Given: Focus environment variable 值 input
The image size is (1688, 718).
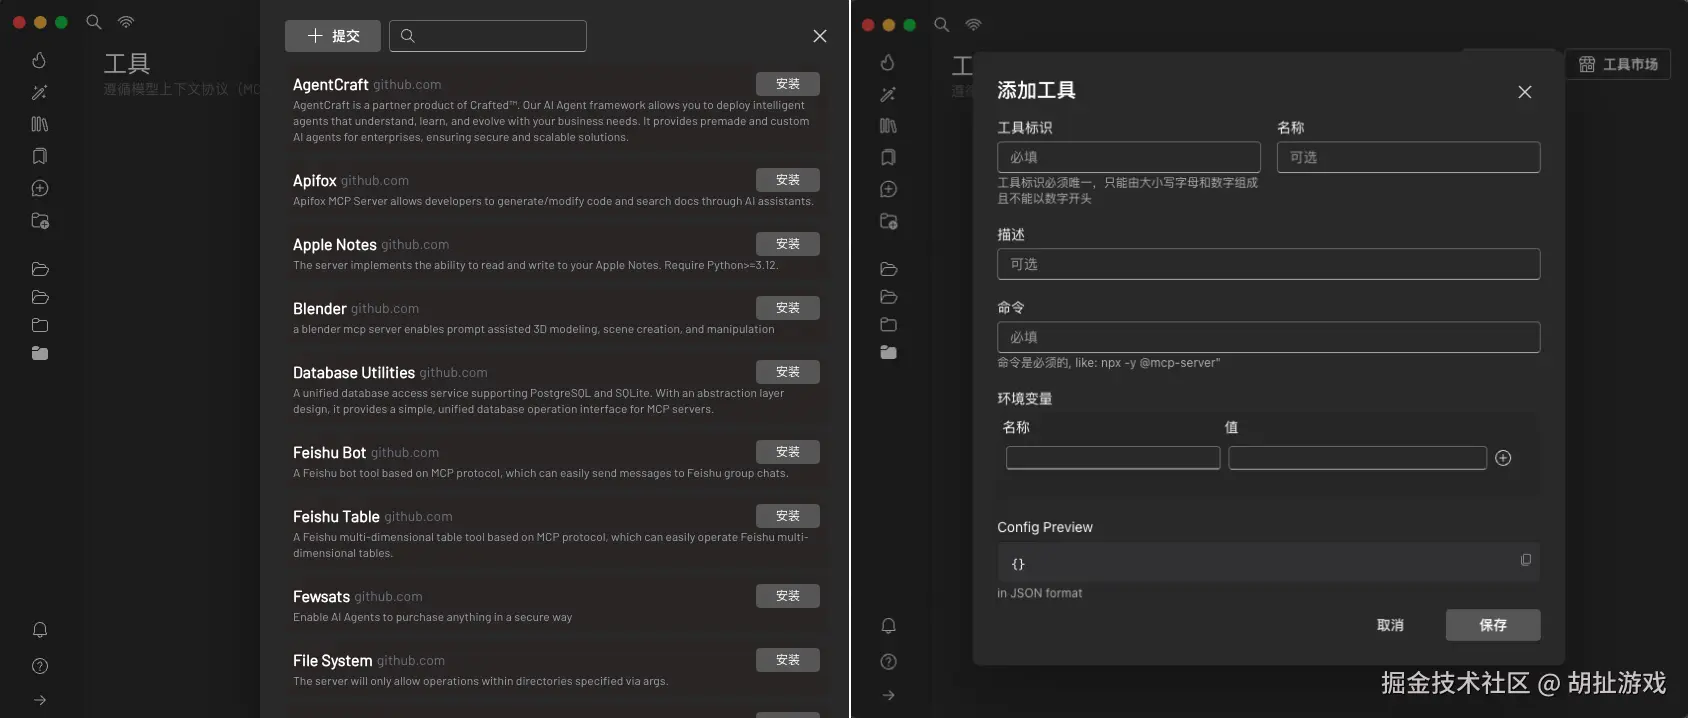Looking at the screenshot, I should (1358, 458).
